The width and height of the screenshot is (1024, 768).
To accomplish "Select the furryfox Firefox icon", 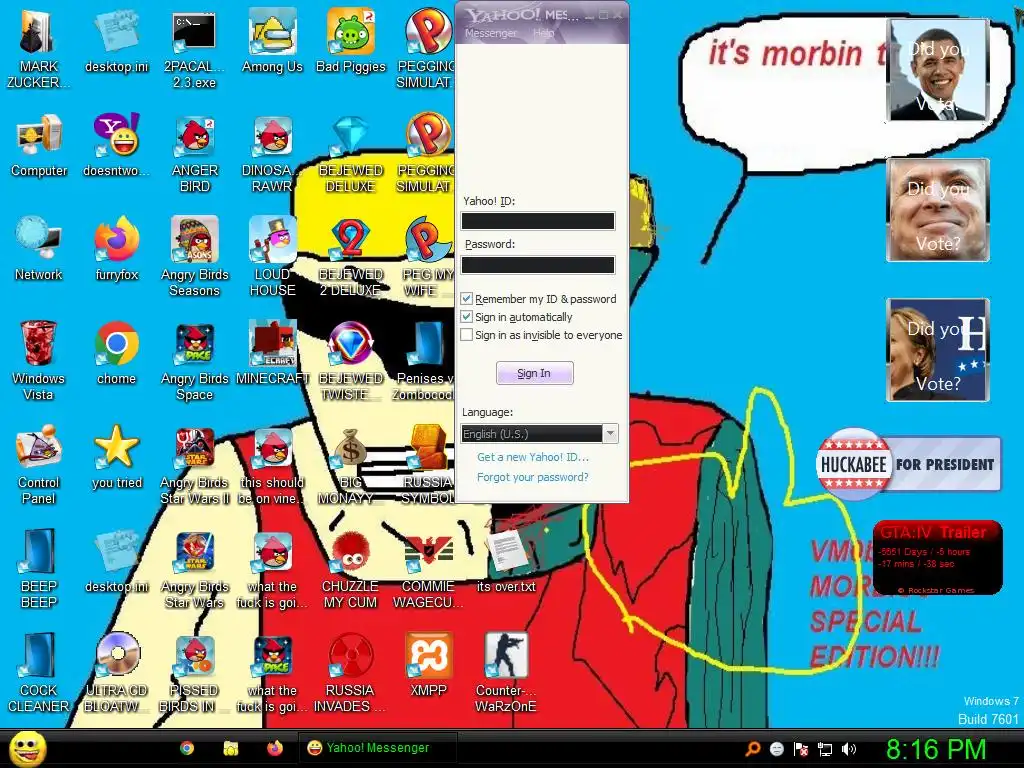I will (117, 249).
